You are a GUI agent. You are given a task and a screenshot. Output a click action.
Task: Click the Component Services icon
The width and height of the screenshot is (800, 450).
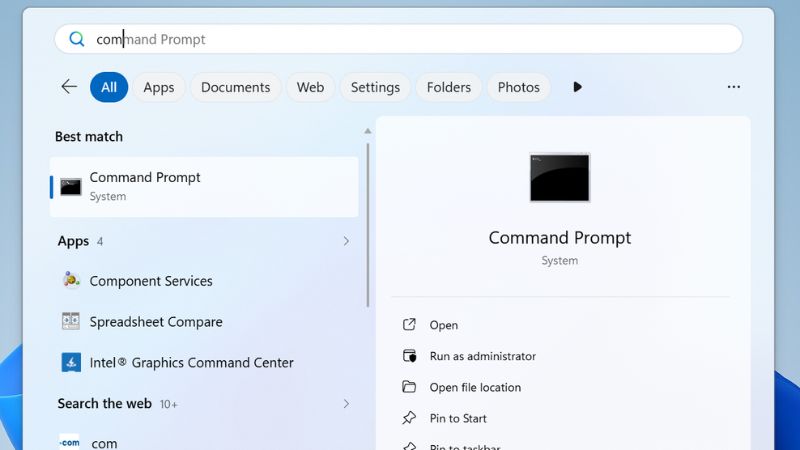coord(71,280)
